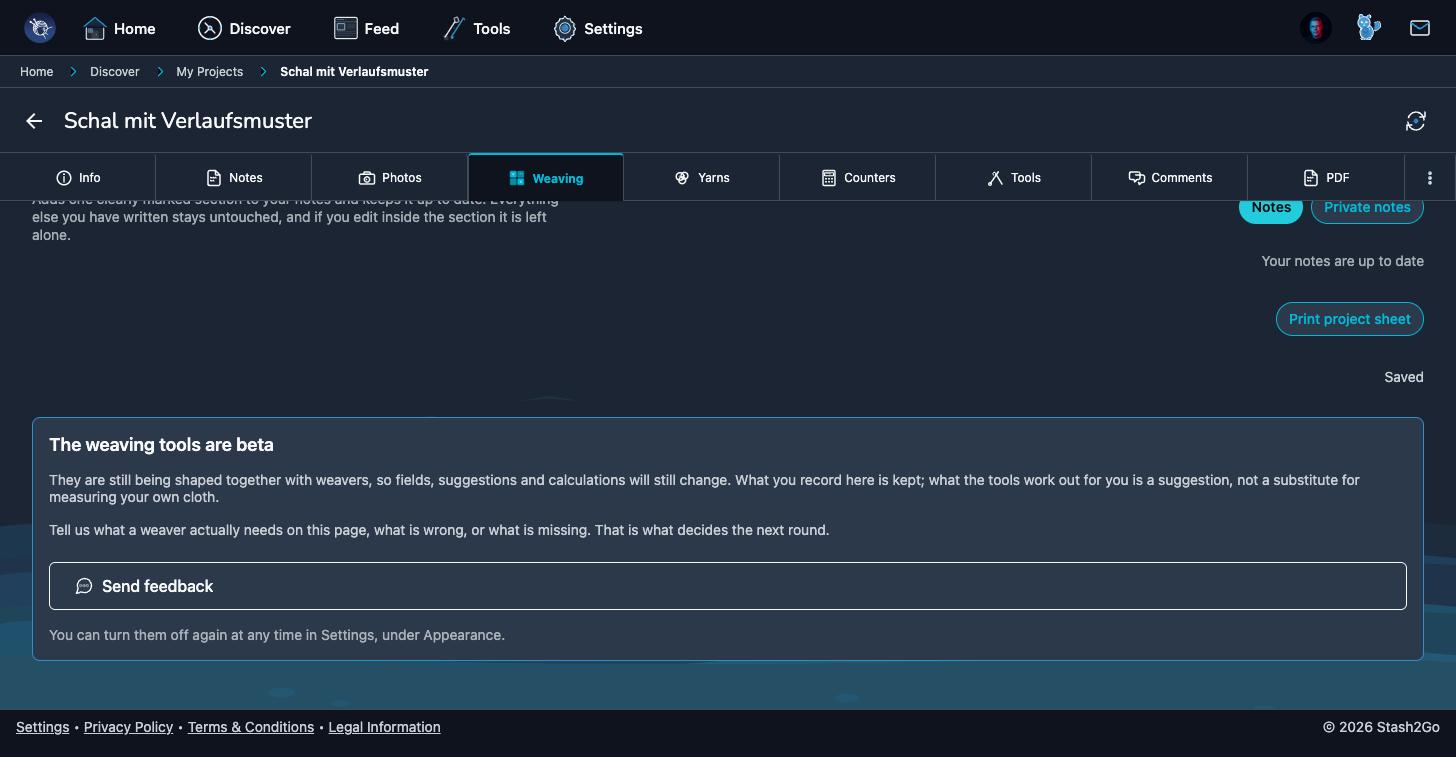Open the Tools item in top navigation
The image size is (1456, 757).
click(x=476, y=28)
